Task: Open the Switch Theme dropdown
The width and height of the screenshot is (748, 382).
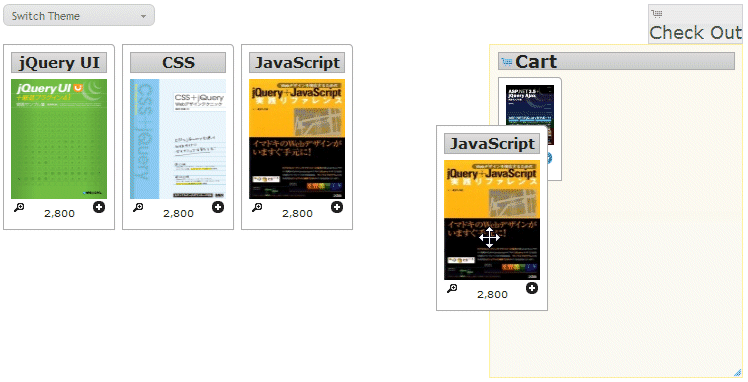Action: [x=79, y=15]
